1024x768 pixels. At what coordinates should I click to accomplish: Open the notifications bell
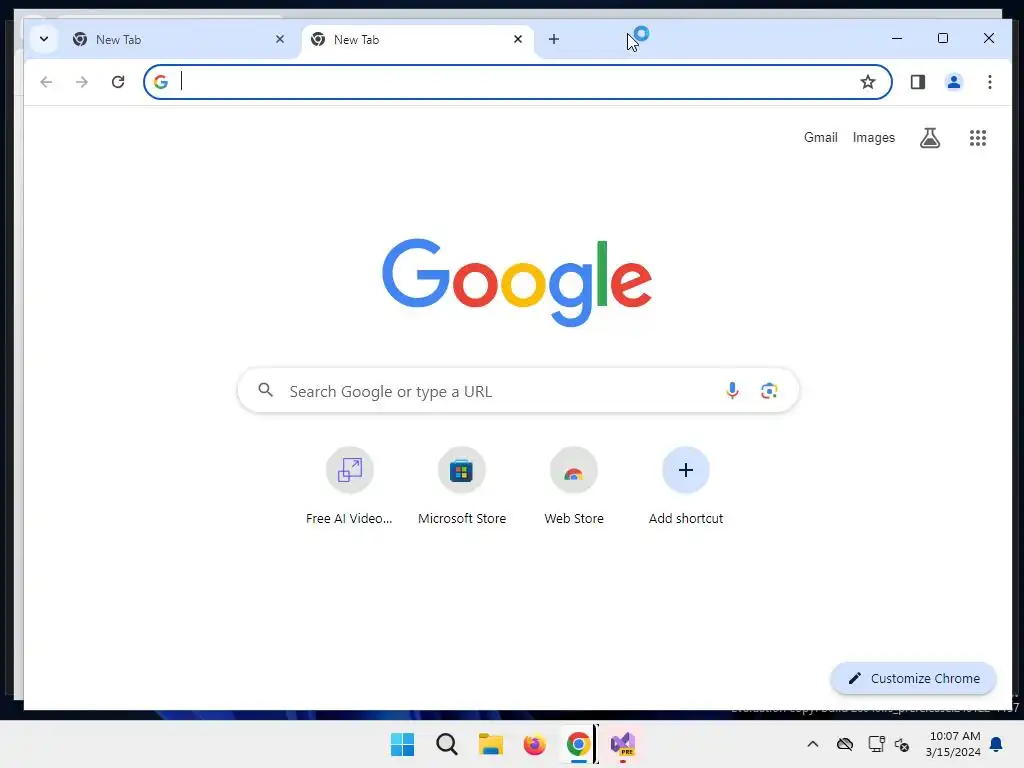(x=996, y=744)
